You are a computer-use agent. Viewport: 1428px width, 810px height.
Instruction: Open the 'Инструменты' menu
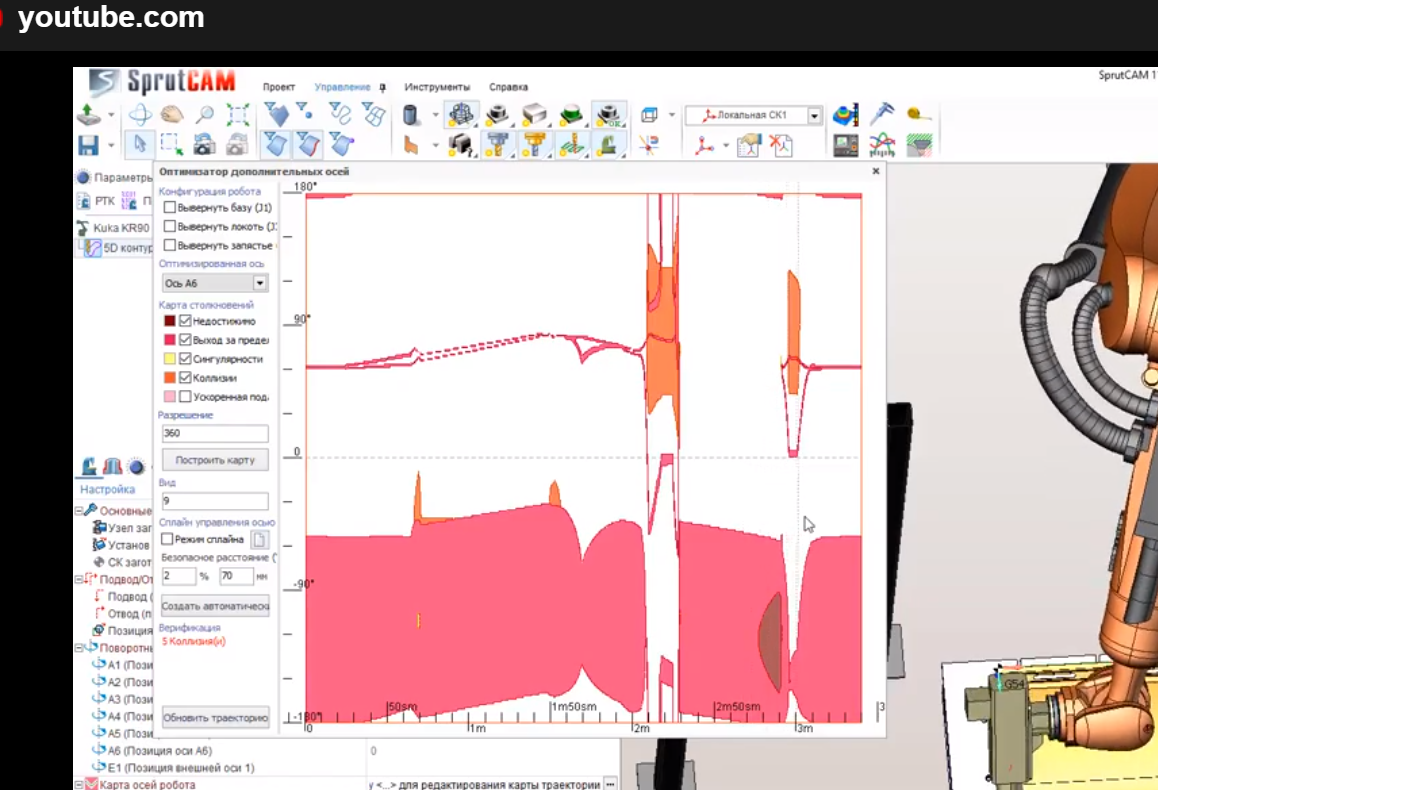tap(437, 87)
